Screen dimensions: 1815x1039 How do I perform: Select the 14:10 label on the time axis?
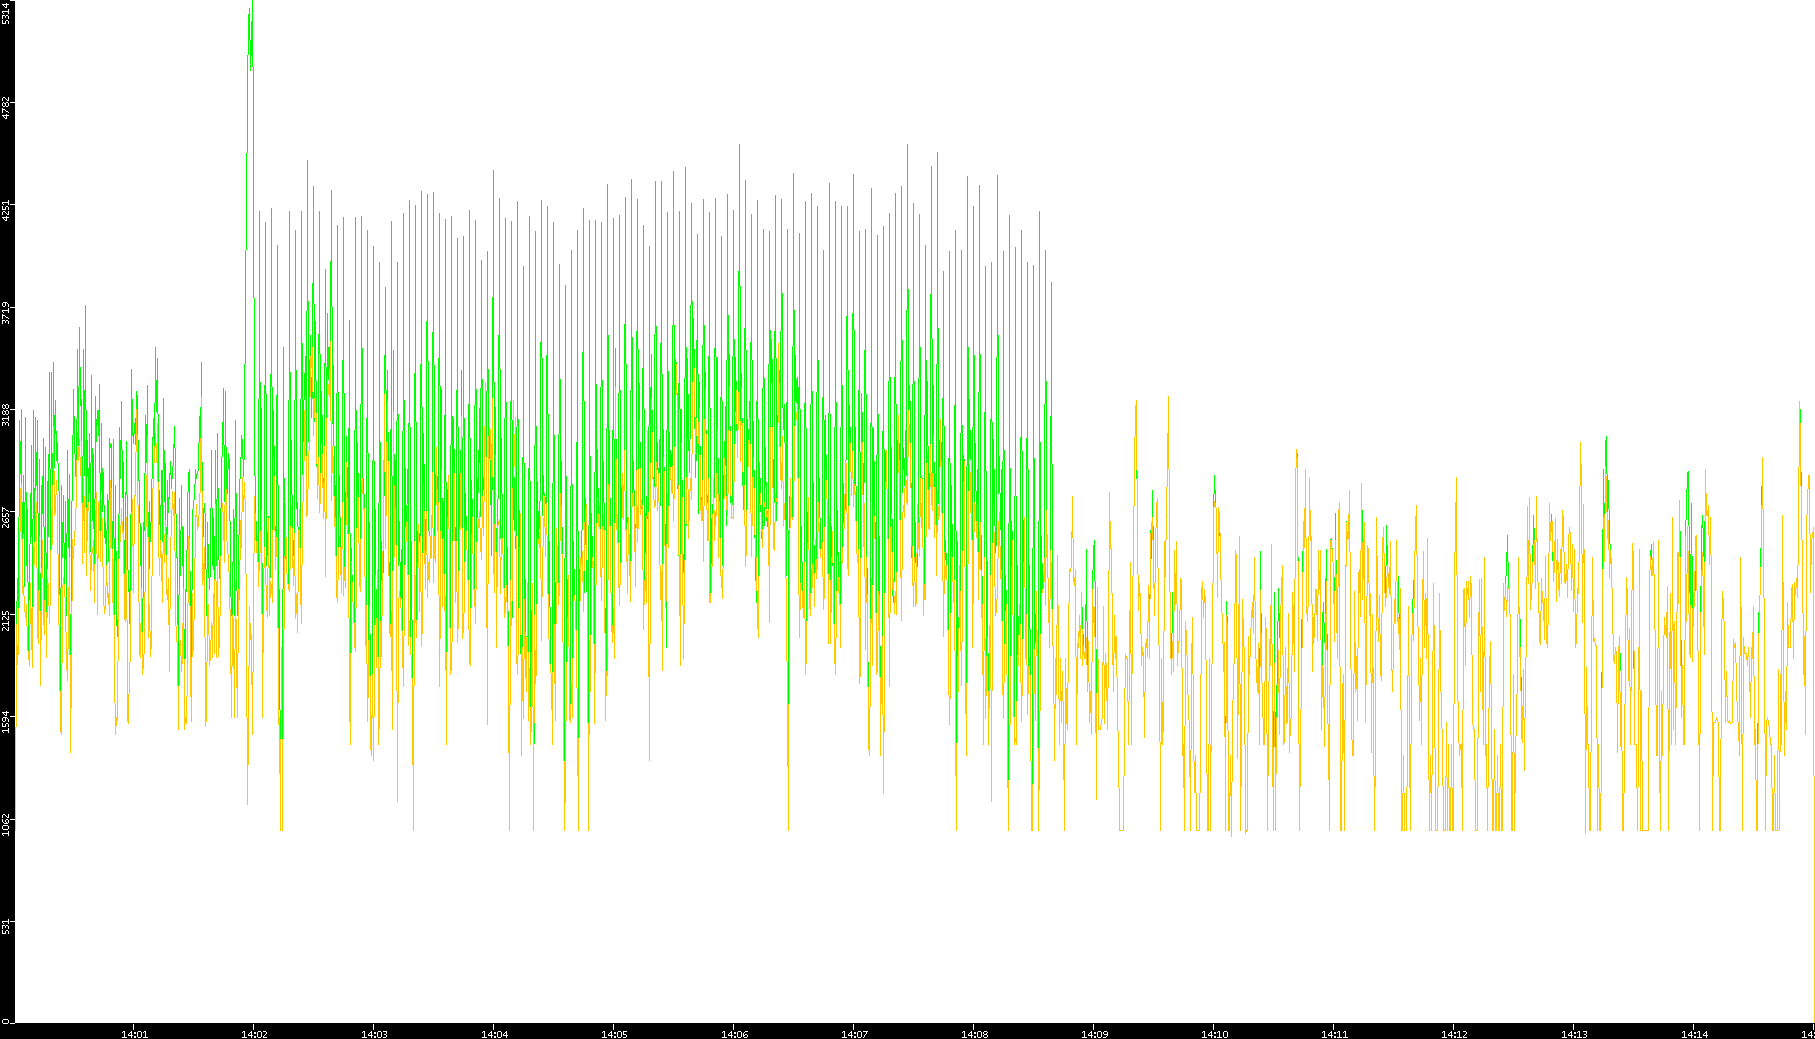coord(1214,1034)
